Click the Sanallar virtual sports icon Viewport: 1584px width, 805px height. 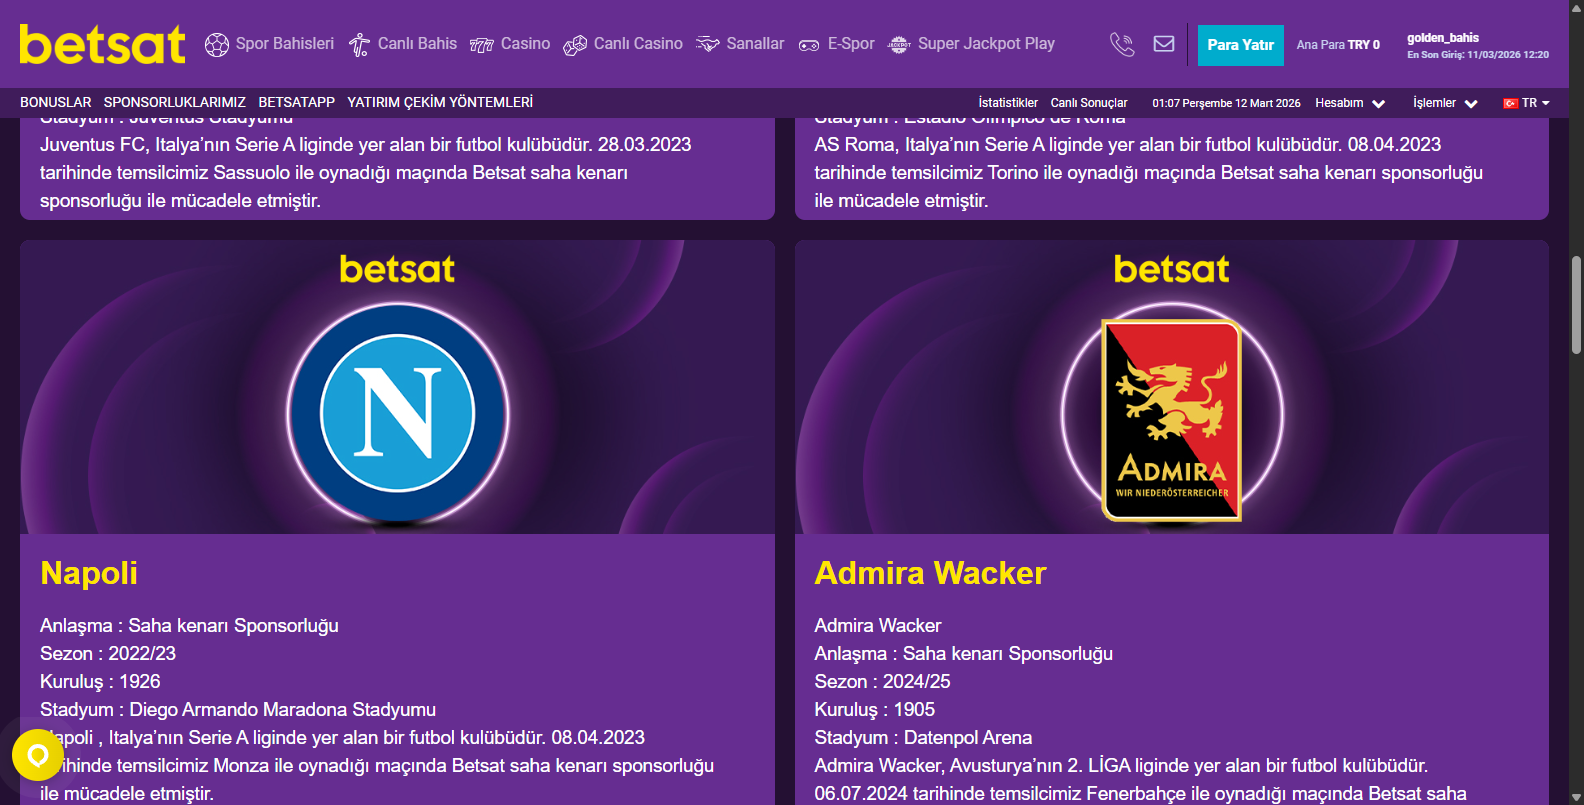[708, 45]
